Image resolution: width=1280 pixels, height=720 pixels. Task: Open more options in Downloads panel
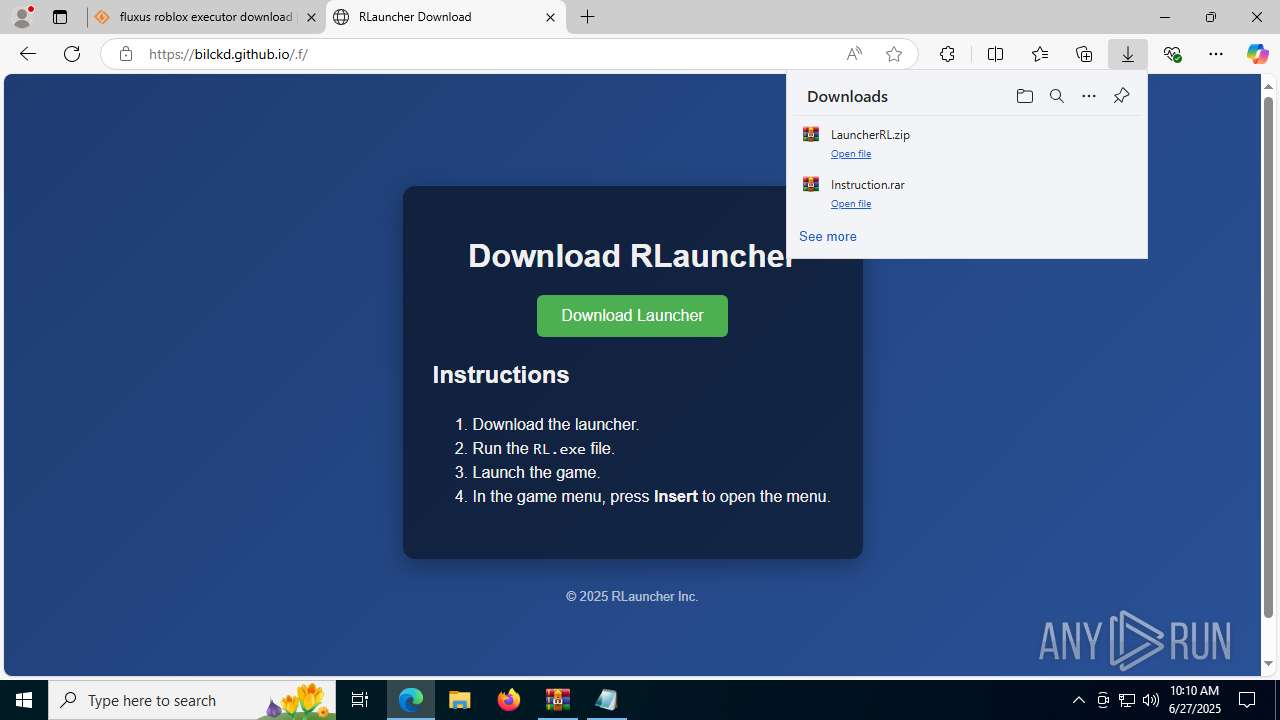click(x=1089, y=96)
